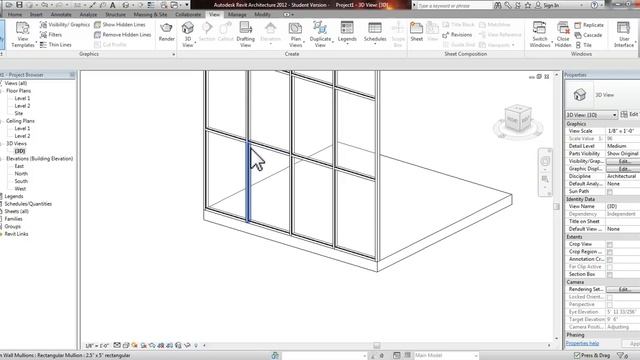Image resolution: width=640 pixels, height=360 pixels.
Task: Click Edit button for Graphic Display Options
Action: click(623, 169)
